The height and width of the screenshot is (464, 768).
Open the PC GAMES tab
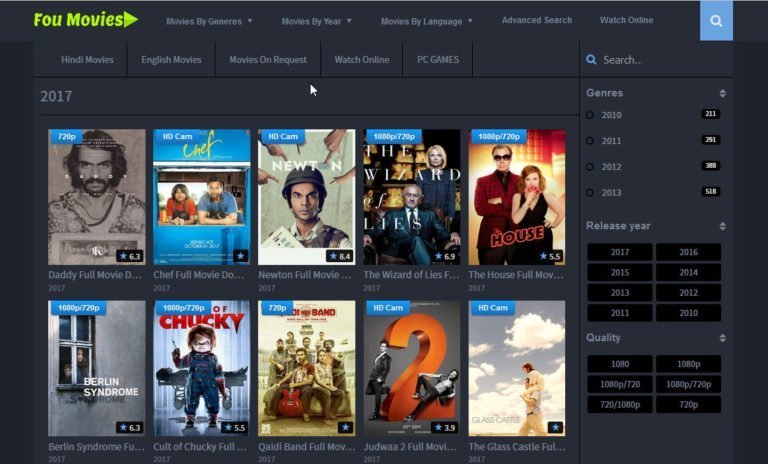click(438, 60)
